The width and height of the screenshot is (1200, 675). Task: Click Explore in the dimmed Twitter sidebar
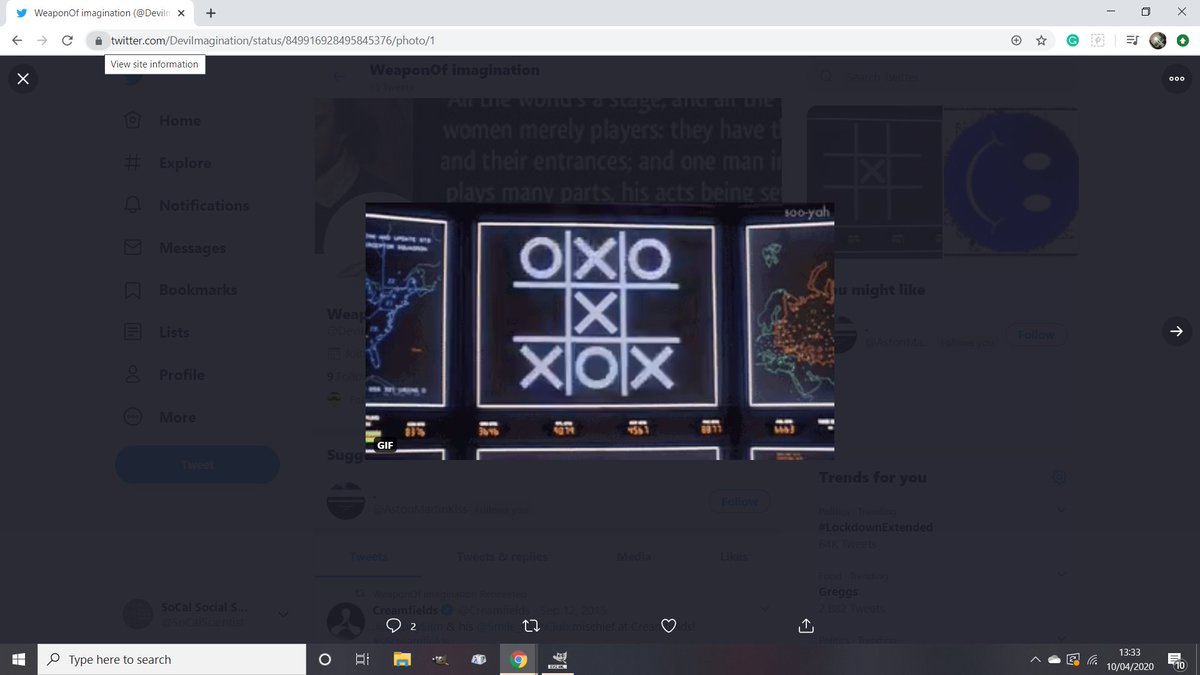tap(167, 163)
